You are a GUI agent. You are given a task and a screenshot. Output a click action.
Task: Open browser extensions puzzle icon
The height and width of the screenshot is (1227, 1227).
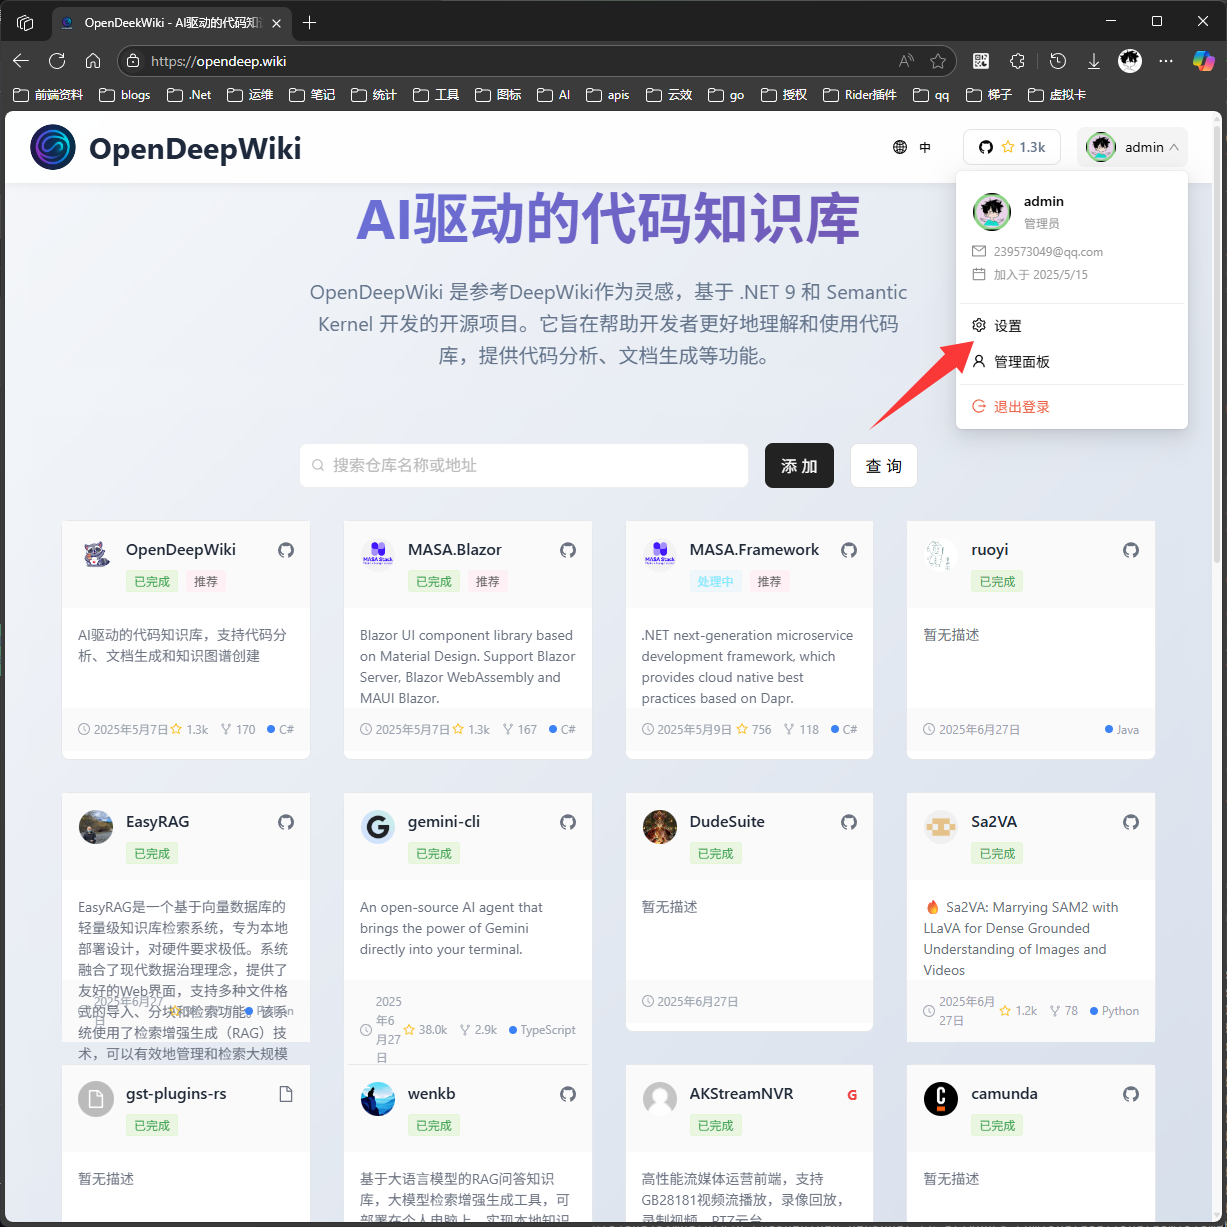pyautogui.click(x=1017, y=61)
